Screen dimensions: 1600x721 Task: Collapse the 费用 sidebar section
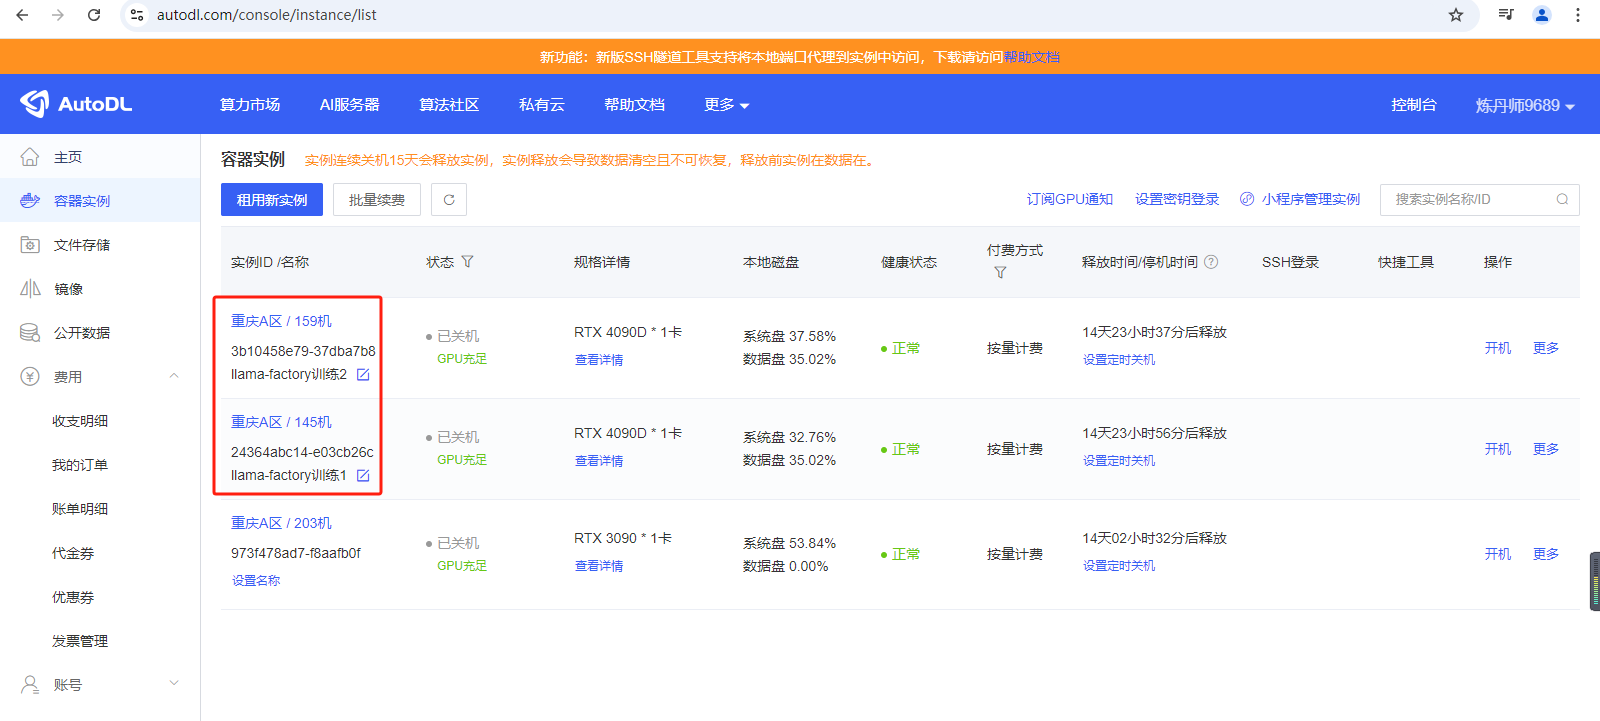[174, 376]
